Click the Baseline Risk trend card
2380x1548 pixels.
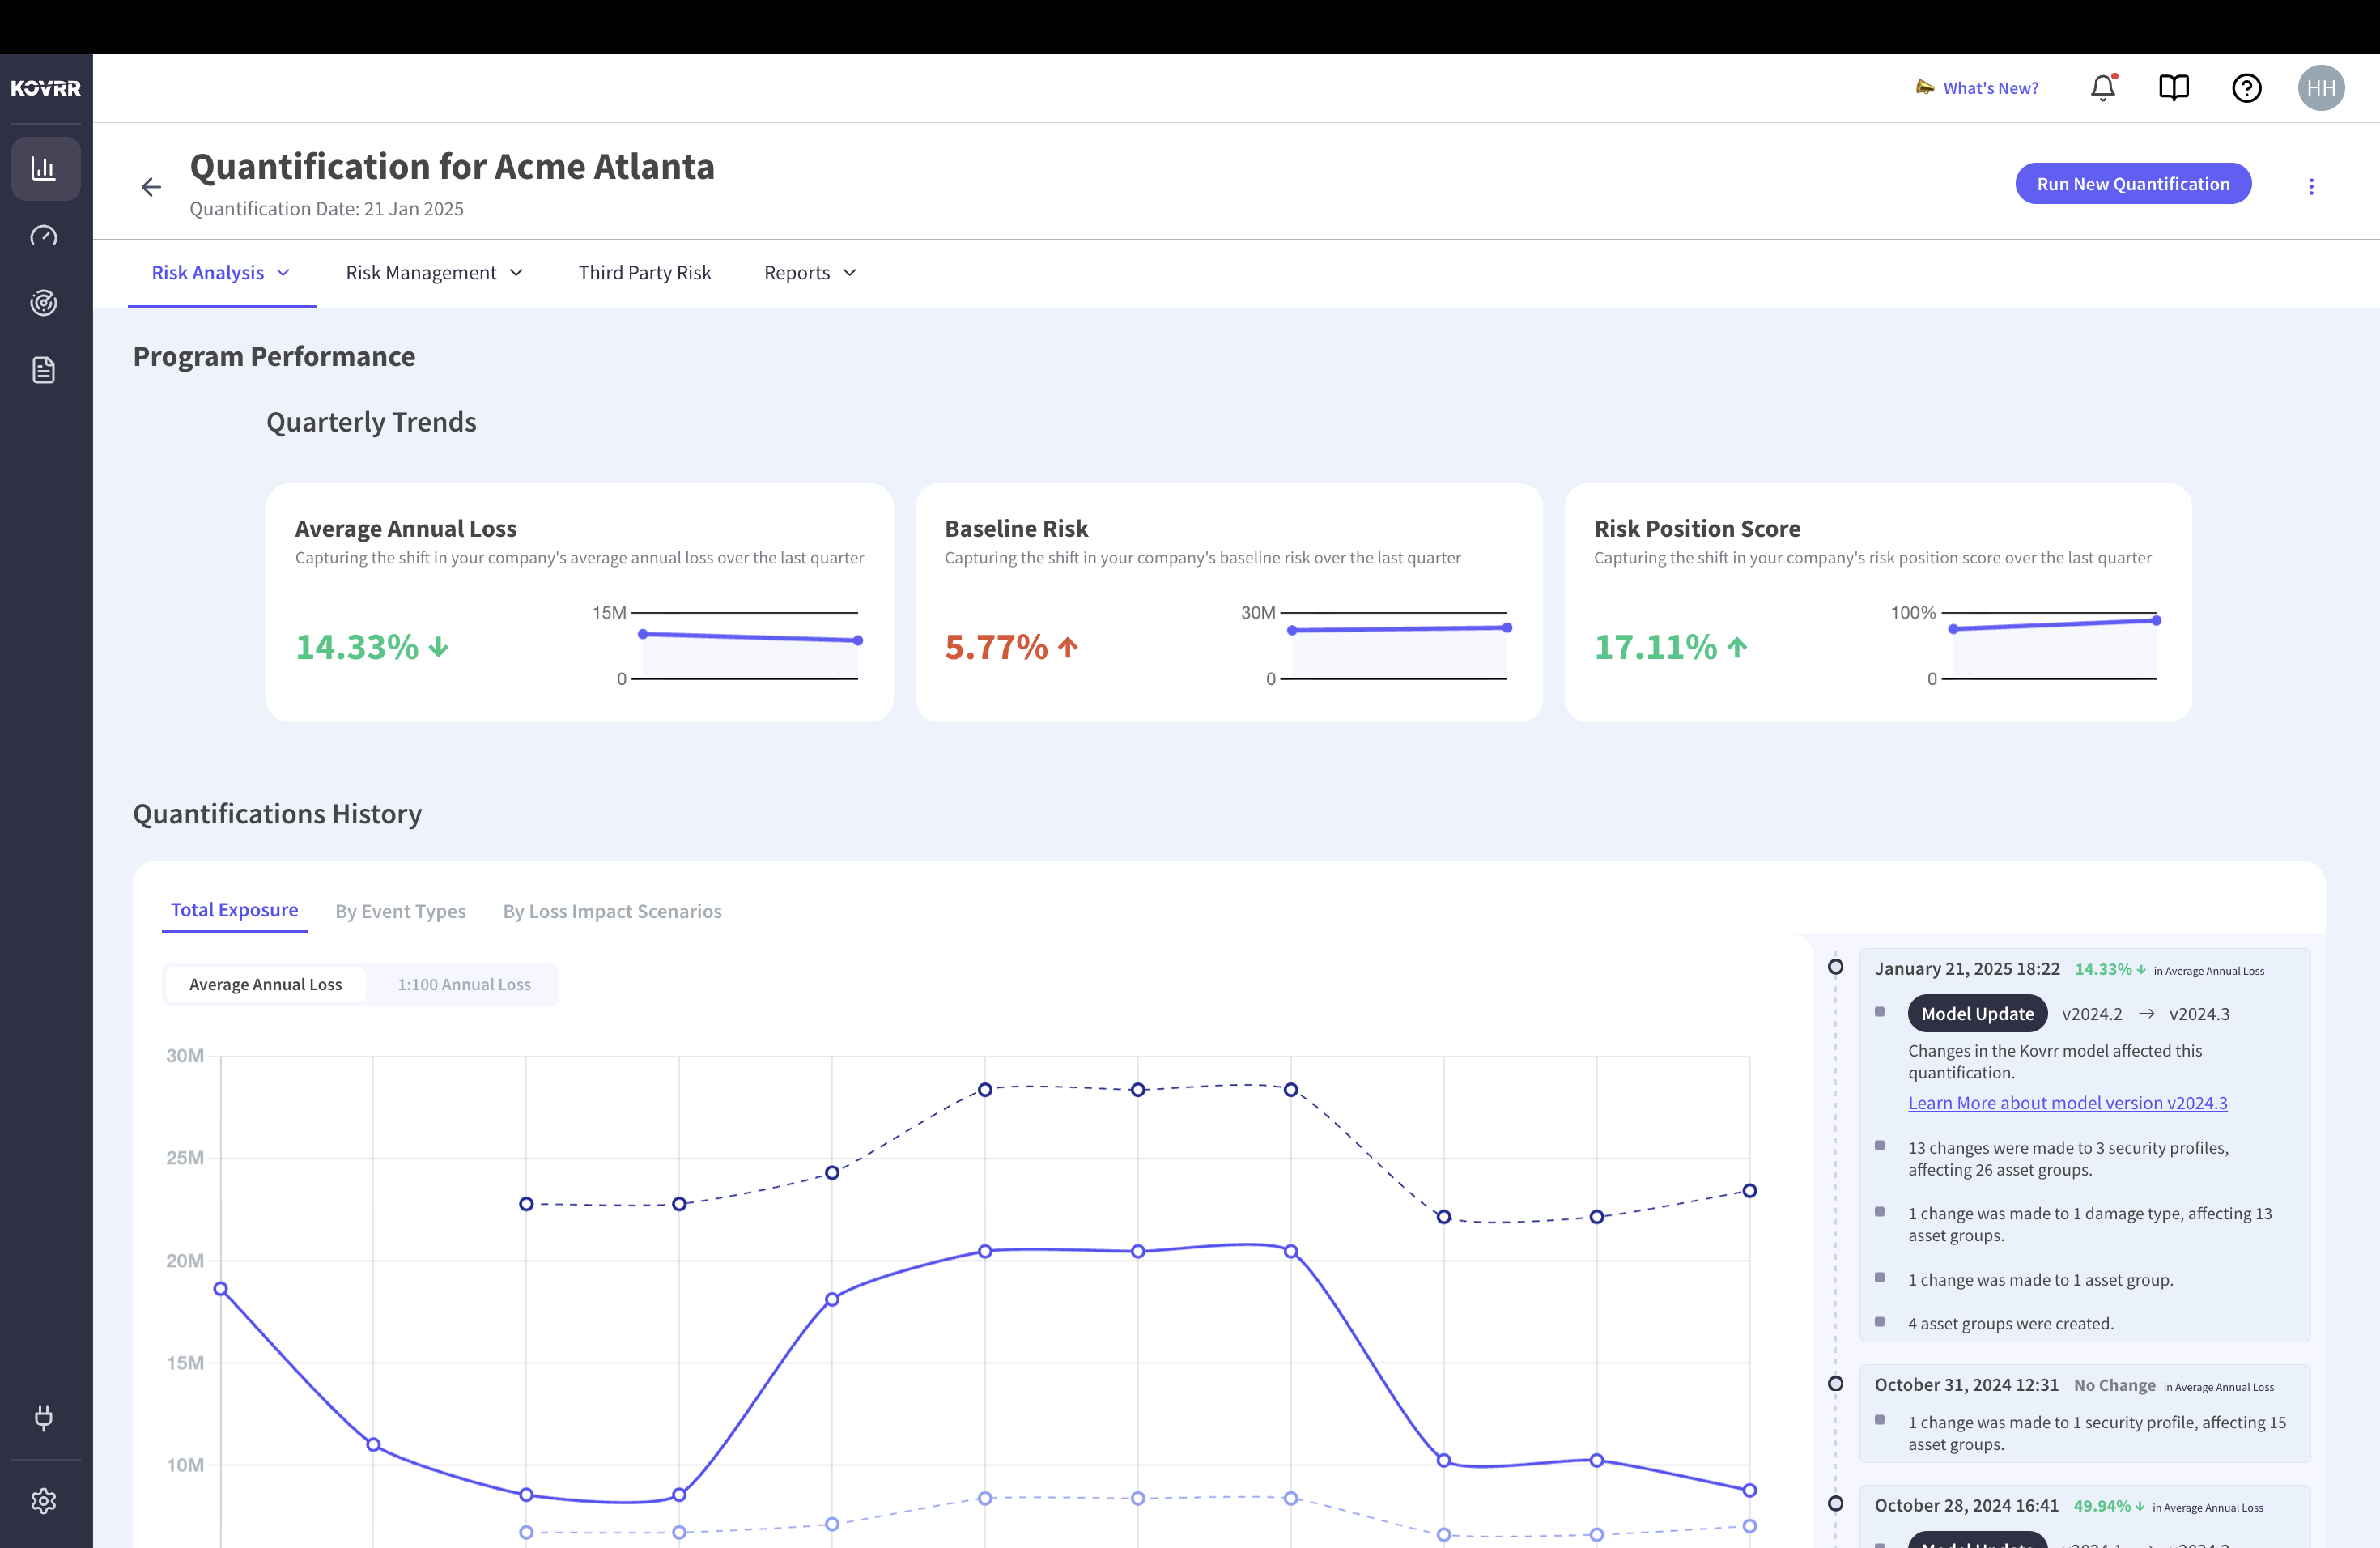pos(1228,603)
